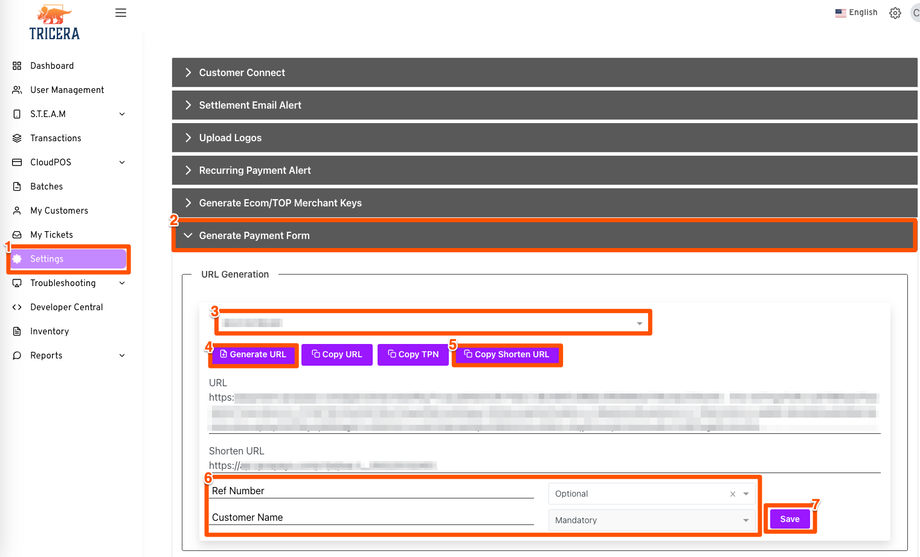
Task: Click the Customer Name input field
Action: pos(372,518)
